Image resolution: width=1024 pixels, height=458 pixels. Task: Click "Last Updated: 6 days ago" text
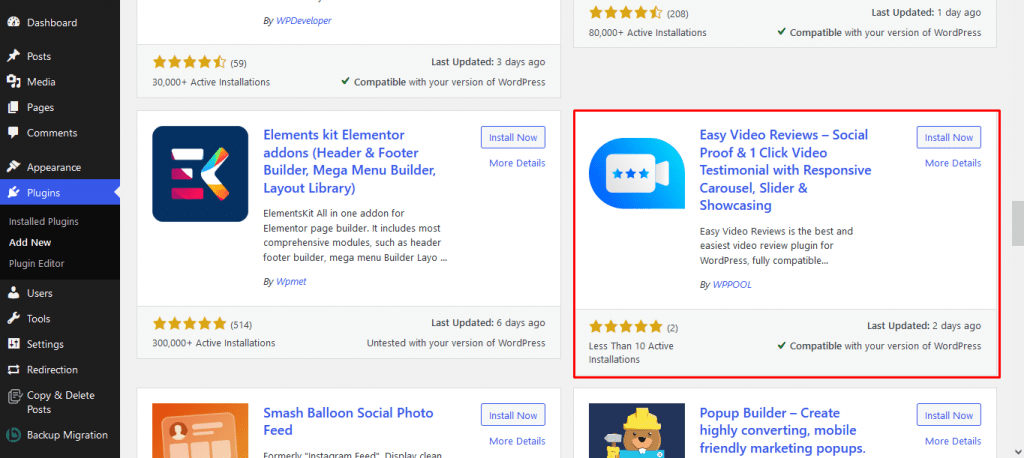point(488,323)
